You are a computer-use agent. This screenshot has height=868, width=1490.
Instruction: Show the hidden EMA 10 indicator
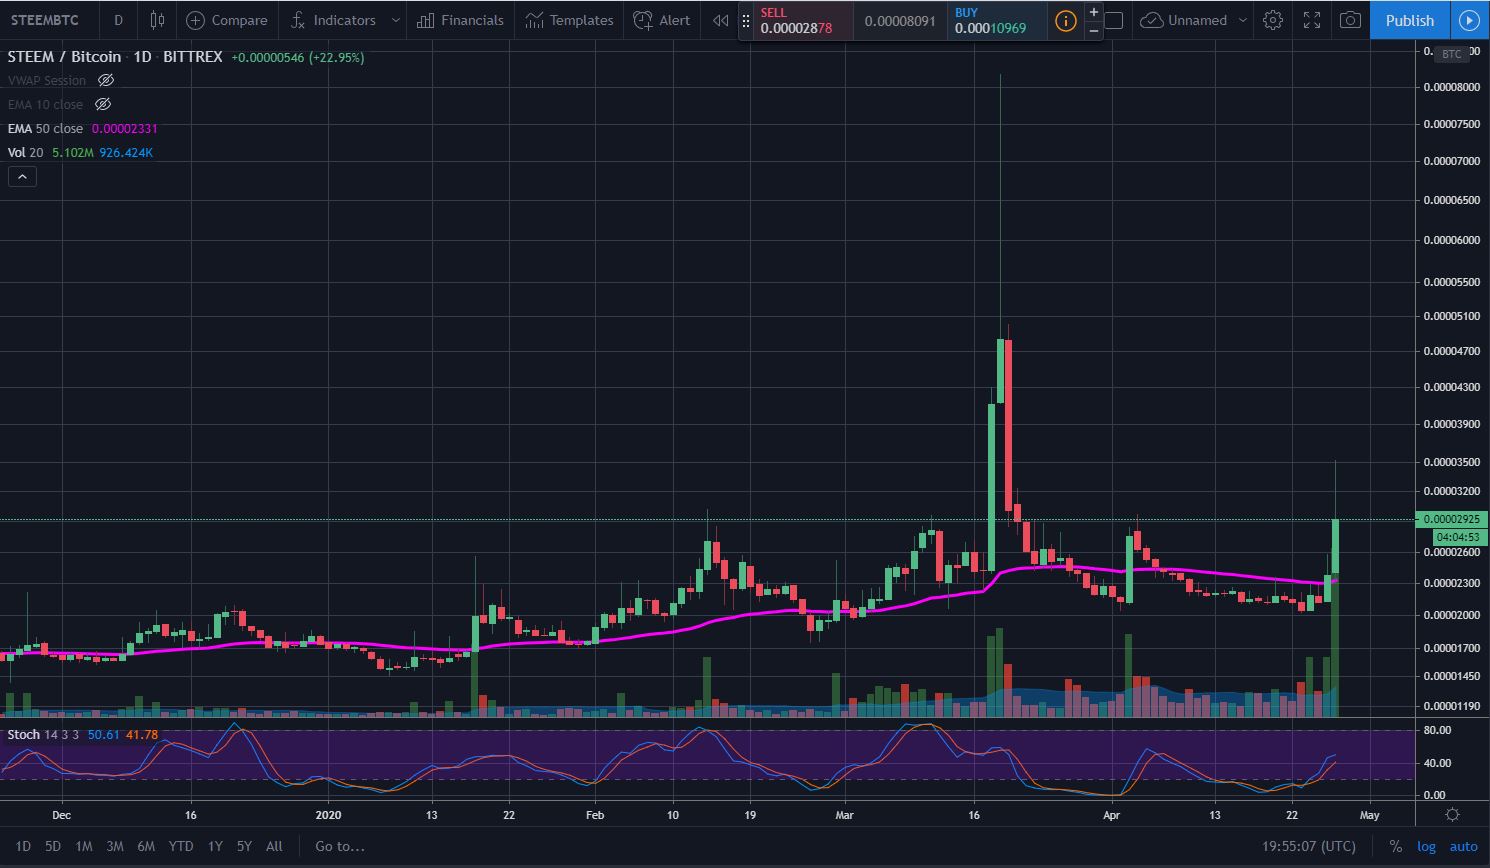click(102, 104)
